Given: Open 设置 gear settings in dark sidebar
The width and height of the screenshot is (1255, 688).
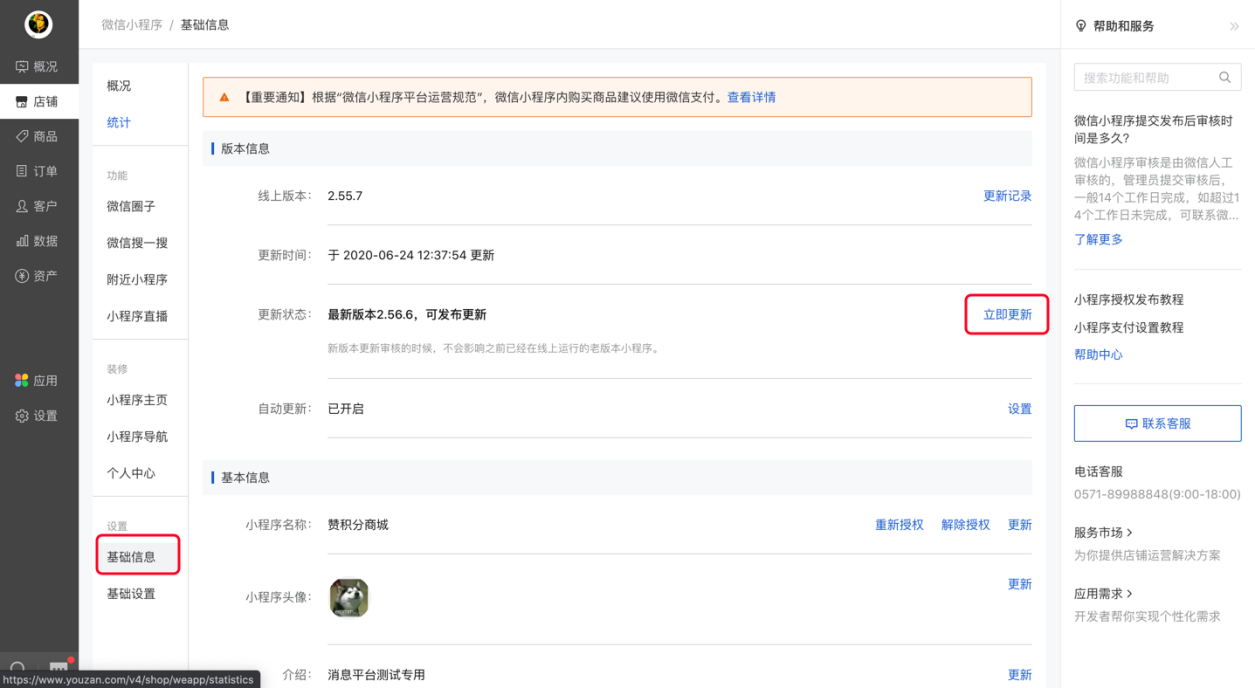Looking at the screenshot, I should tap(38, 416).
